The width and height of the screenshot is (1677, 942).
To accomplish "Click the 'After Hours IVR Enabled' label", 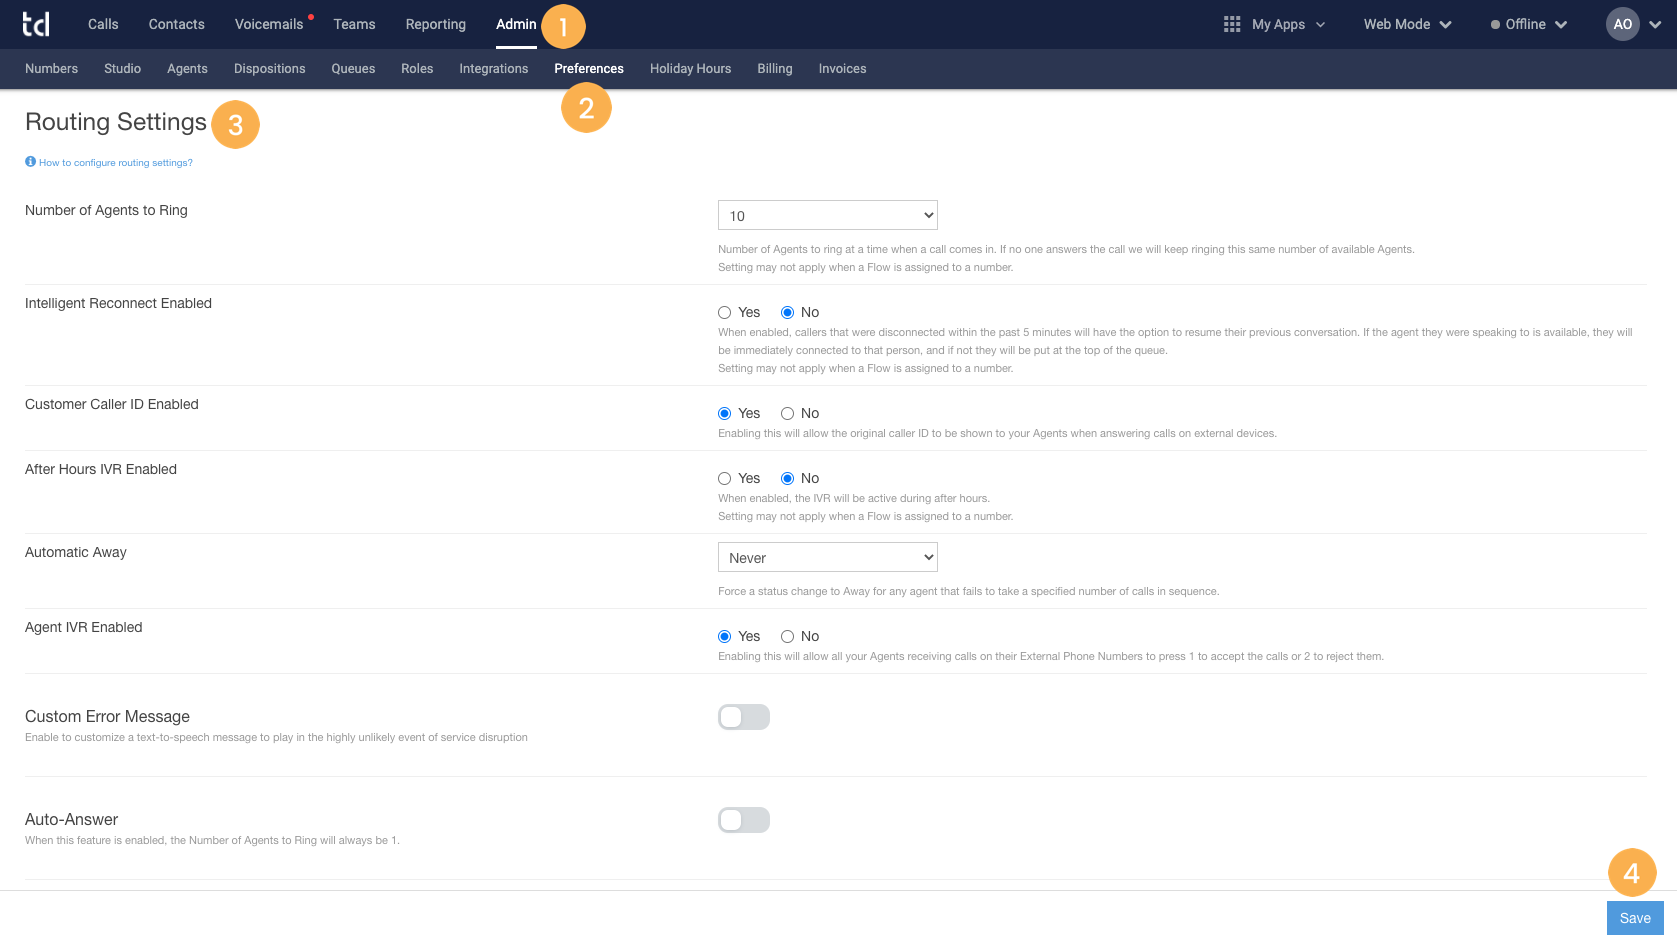I will 101,469.
